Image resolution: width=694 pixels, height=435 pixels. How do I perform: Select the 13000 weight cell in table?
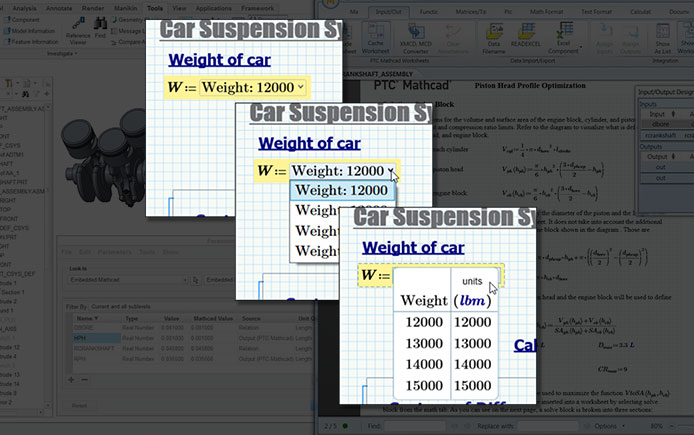coord(423,343)
